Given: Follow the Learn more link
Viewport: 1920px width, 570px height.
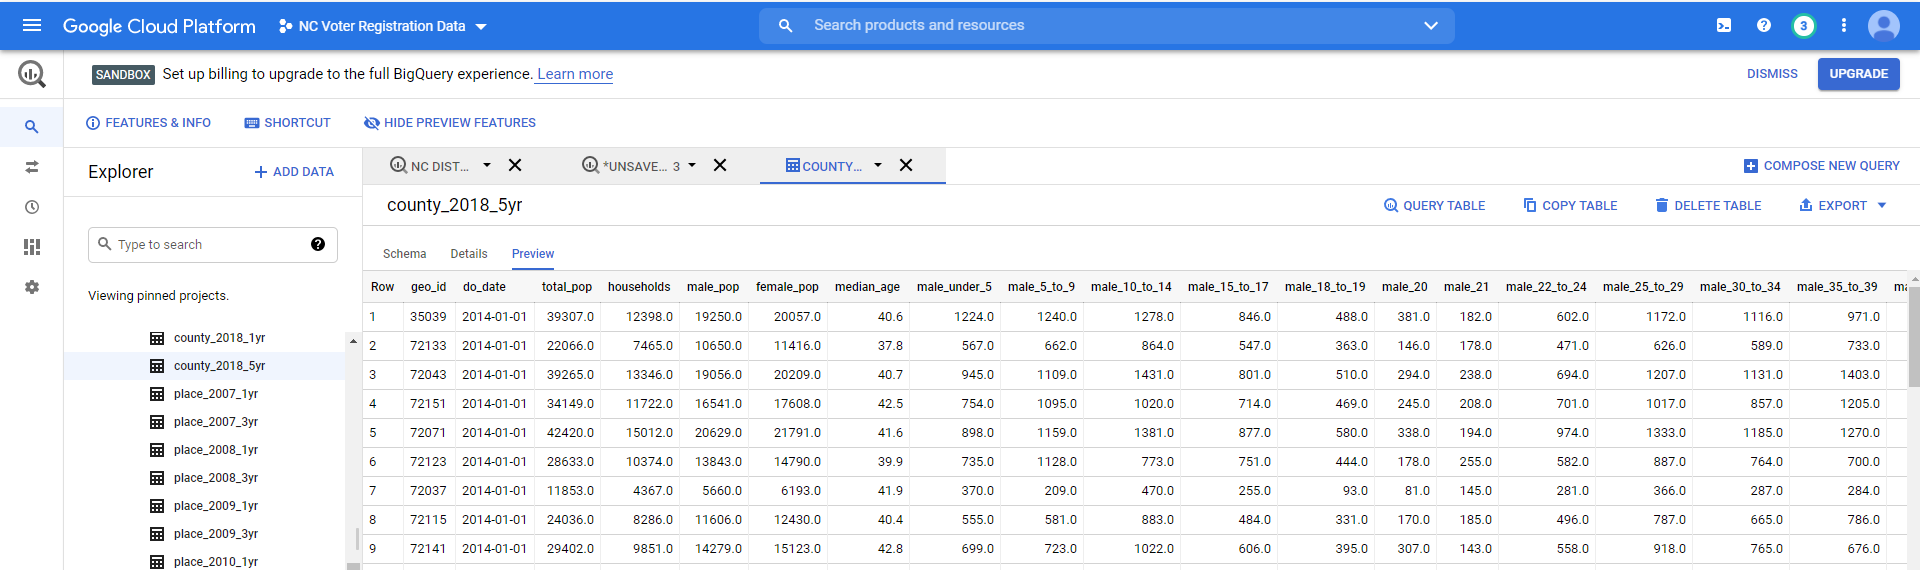Looking at the screenshot, I should 575,74.
